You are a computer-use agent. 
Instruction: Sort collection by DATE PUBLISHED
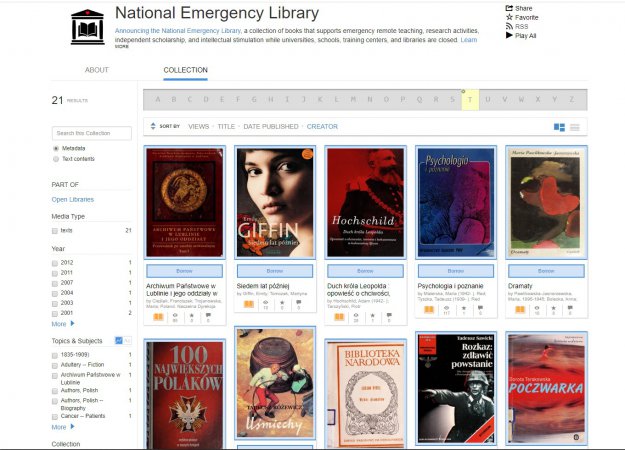[271, 126]
